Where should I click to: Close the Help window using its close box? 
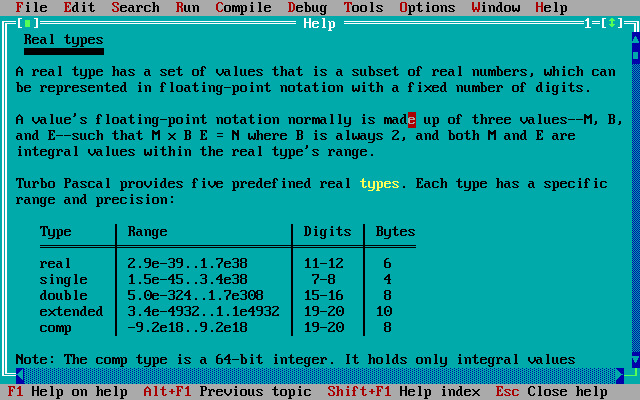pyautogui.click(x=28, y=23)
